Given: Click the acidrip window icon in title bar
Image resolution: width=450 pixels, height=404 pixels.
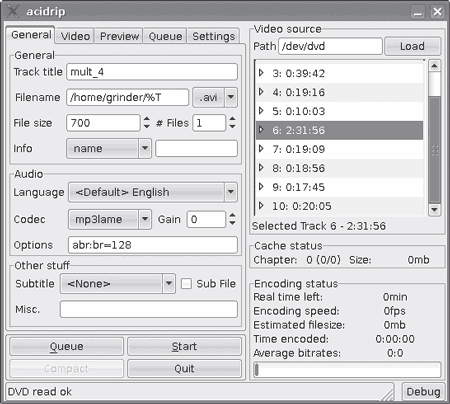Looking at the screenshot, I should pos(13,11).
